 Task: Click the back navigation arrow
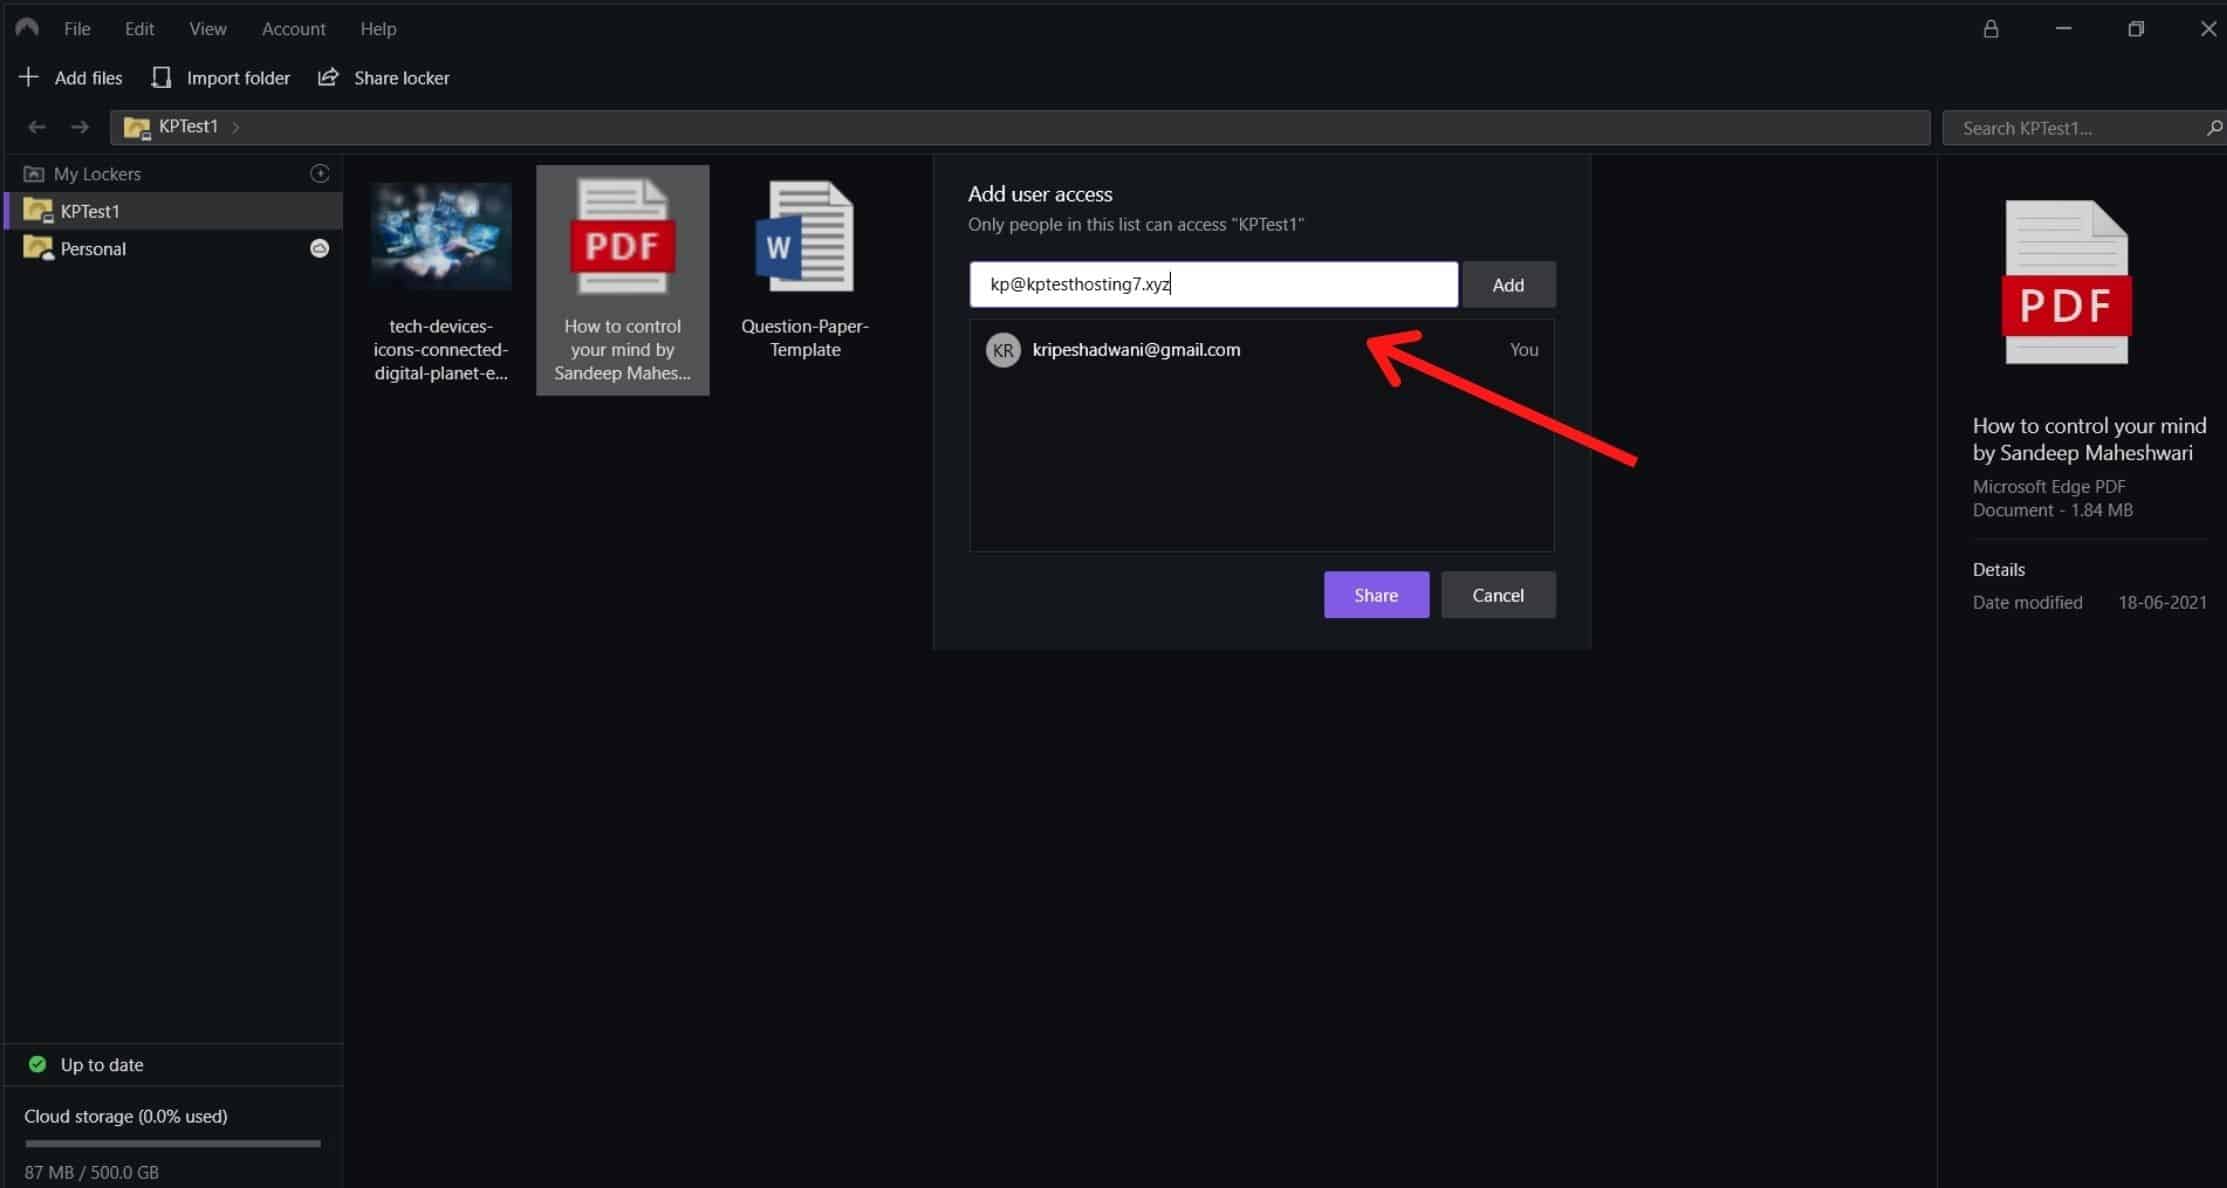click(37, 127)
